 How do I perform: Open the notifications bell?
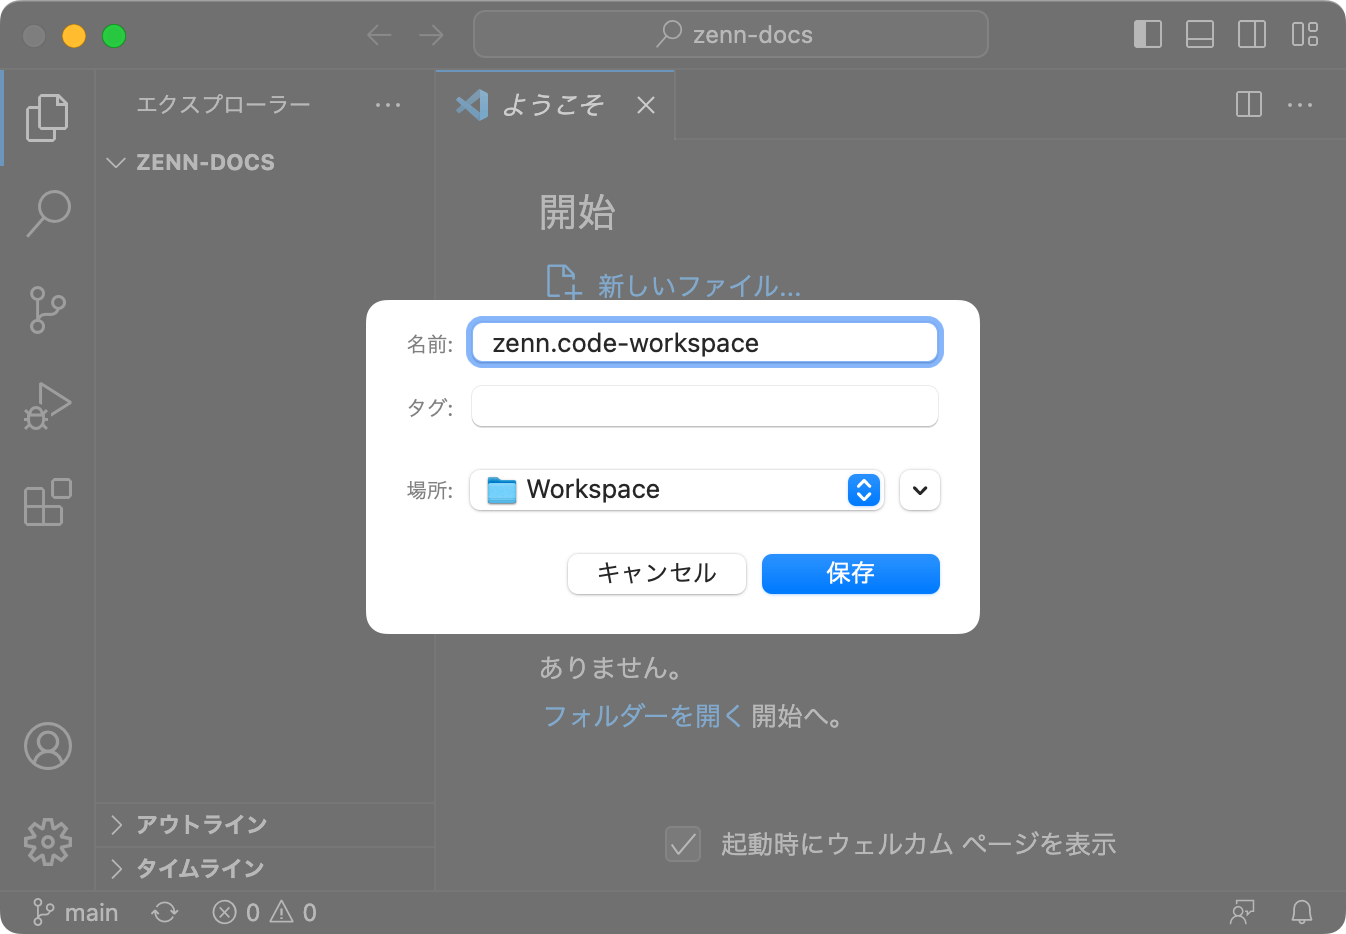click(x=1302, y=913)
